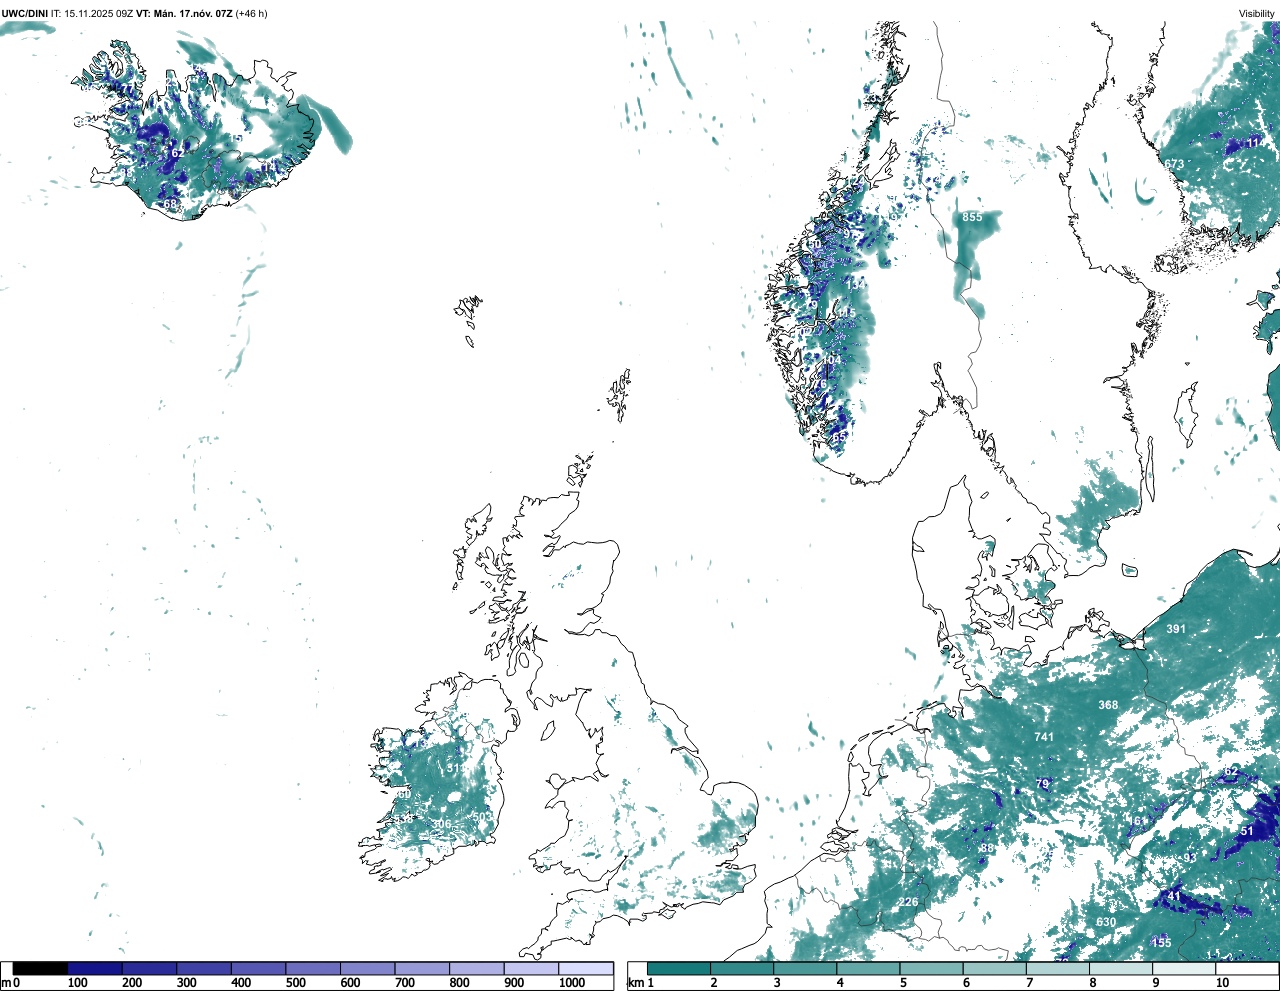Viewport: 1280px width, 991px height.
Task: Click the '1000' label on meter legend
Action: (572, 983)
